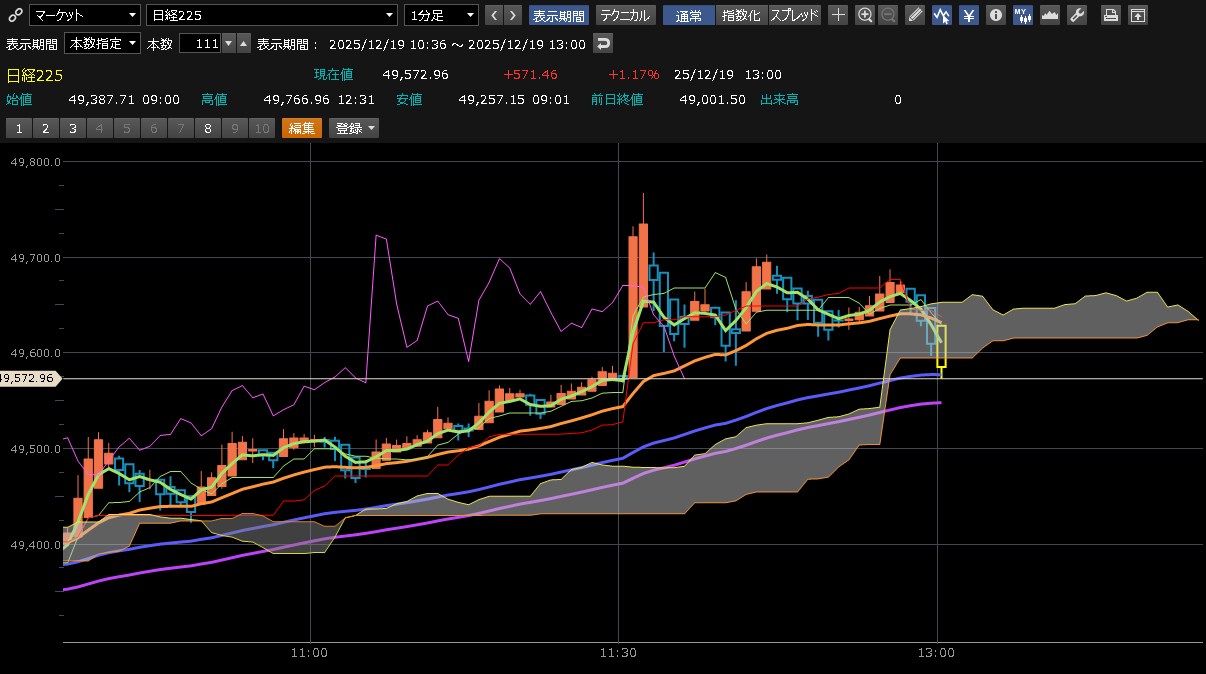Switch to preset tab 2
The height and width of the screenshot is (674, 1206).
point(45,128)
